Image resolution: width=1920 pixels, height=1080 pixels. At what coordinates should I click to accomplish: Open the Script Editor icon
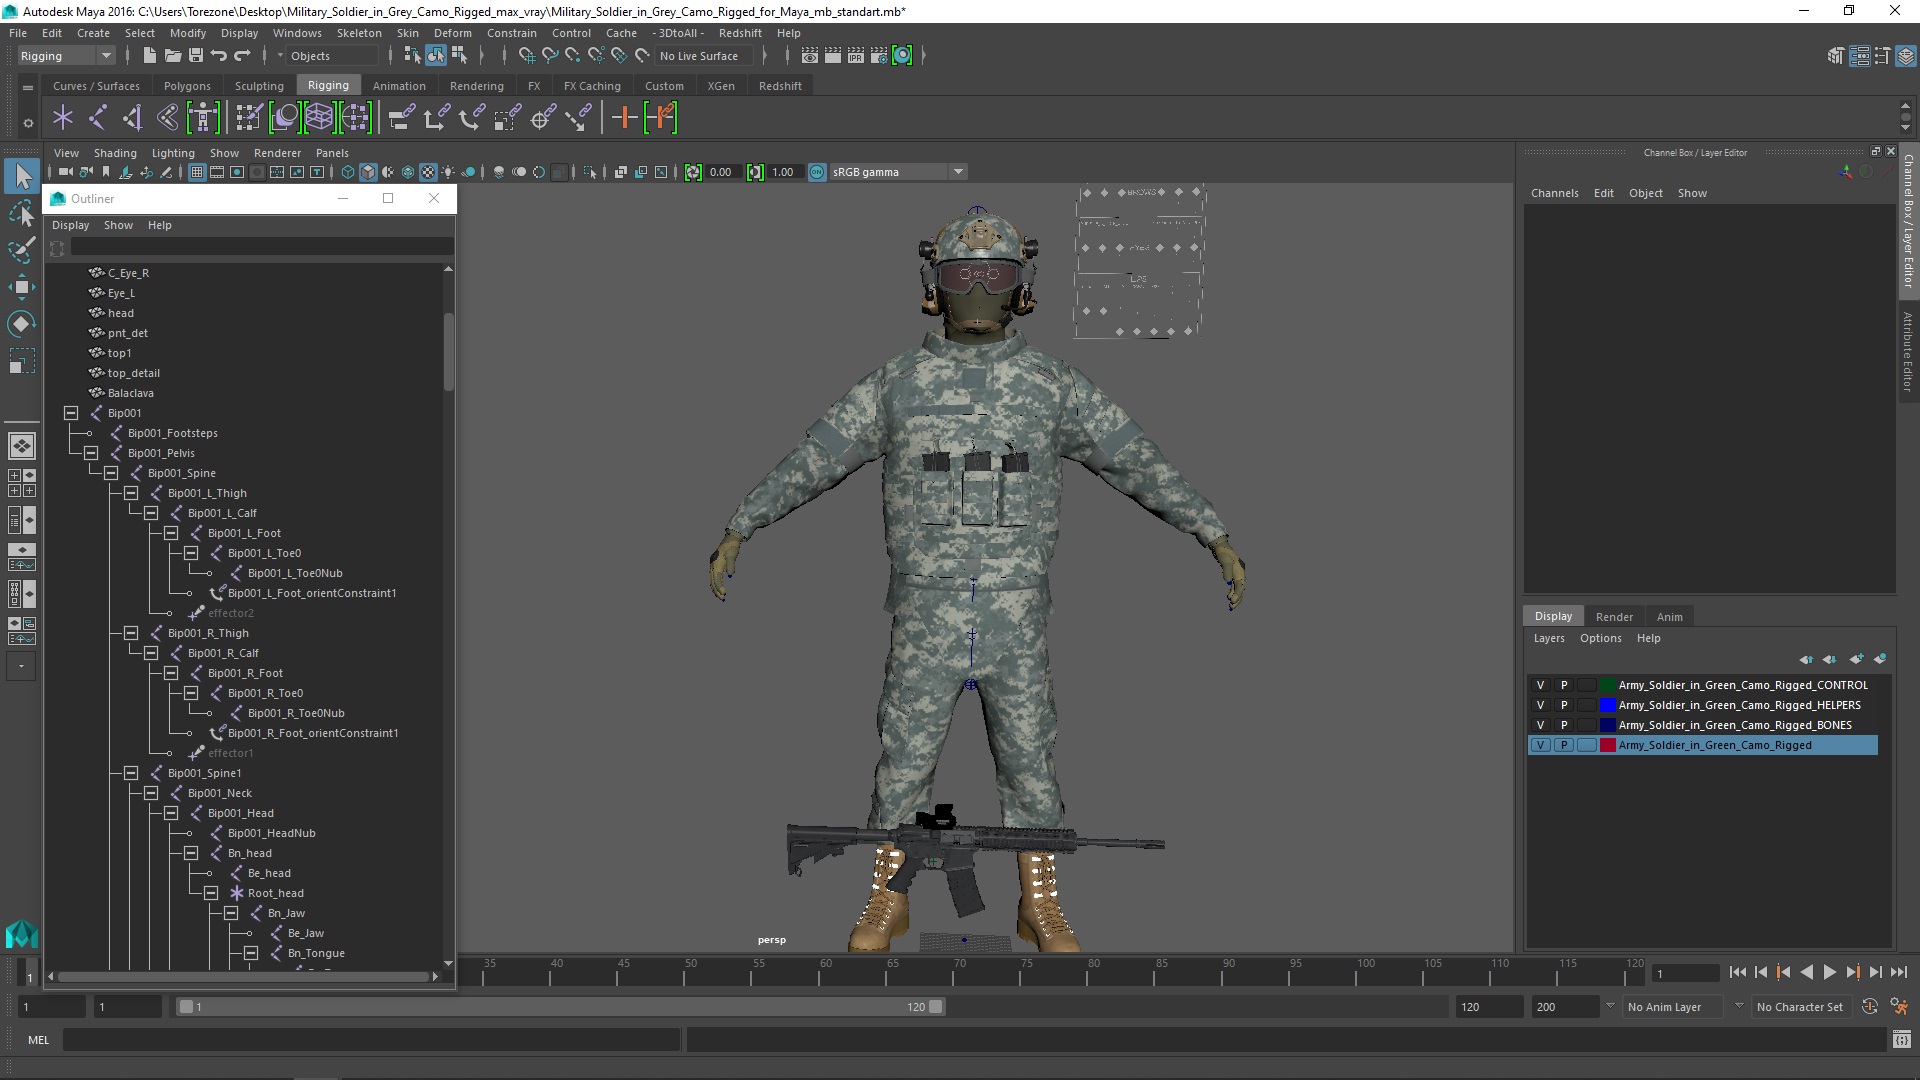tap(1901, 1040)
